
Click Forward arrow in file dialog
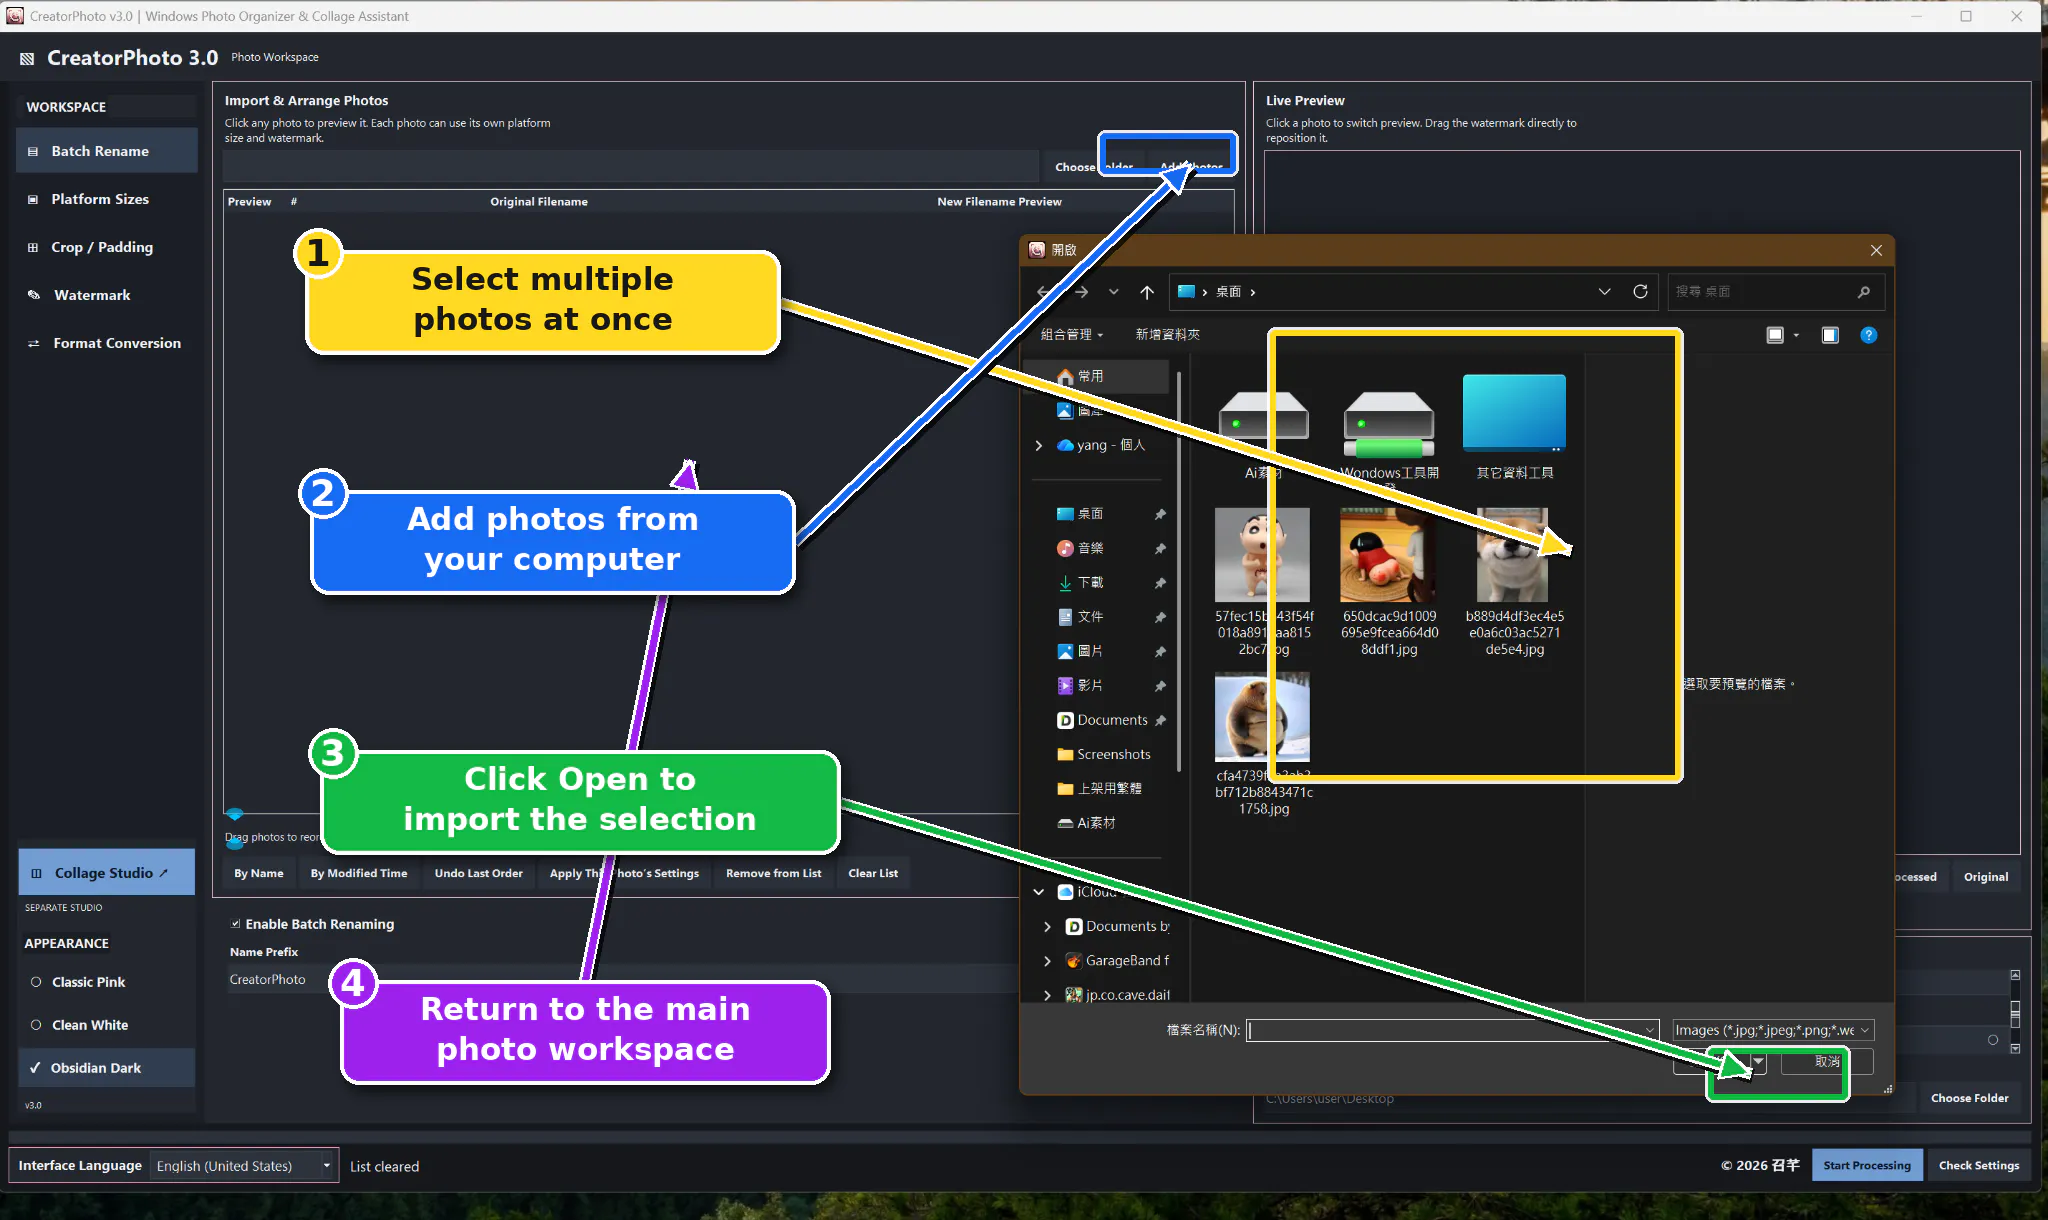[x=1081, y=292]
